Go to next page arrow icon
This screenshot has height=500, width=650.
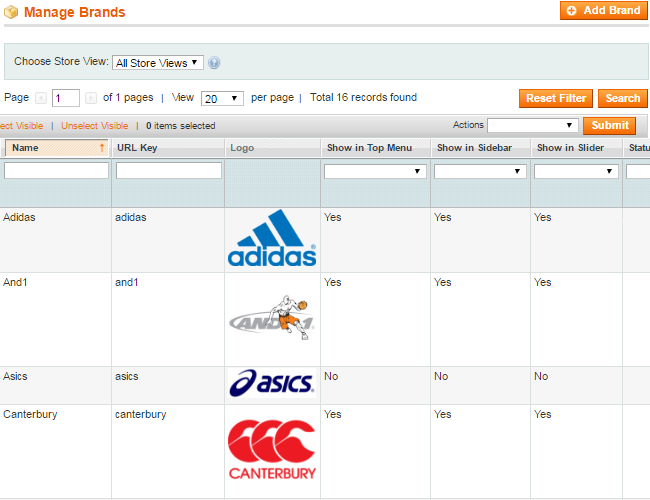(x=91, y=98)
